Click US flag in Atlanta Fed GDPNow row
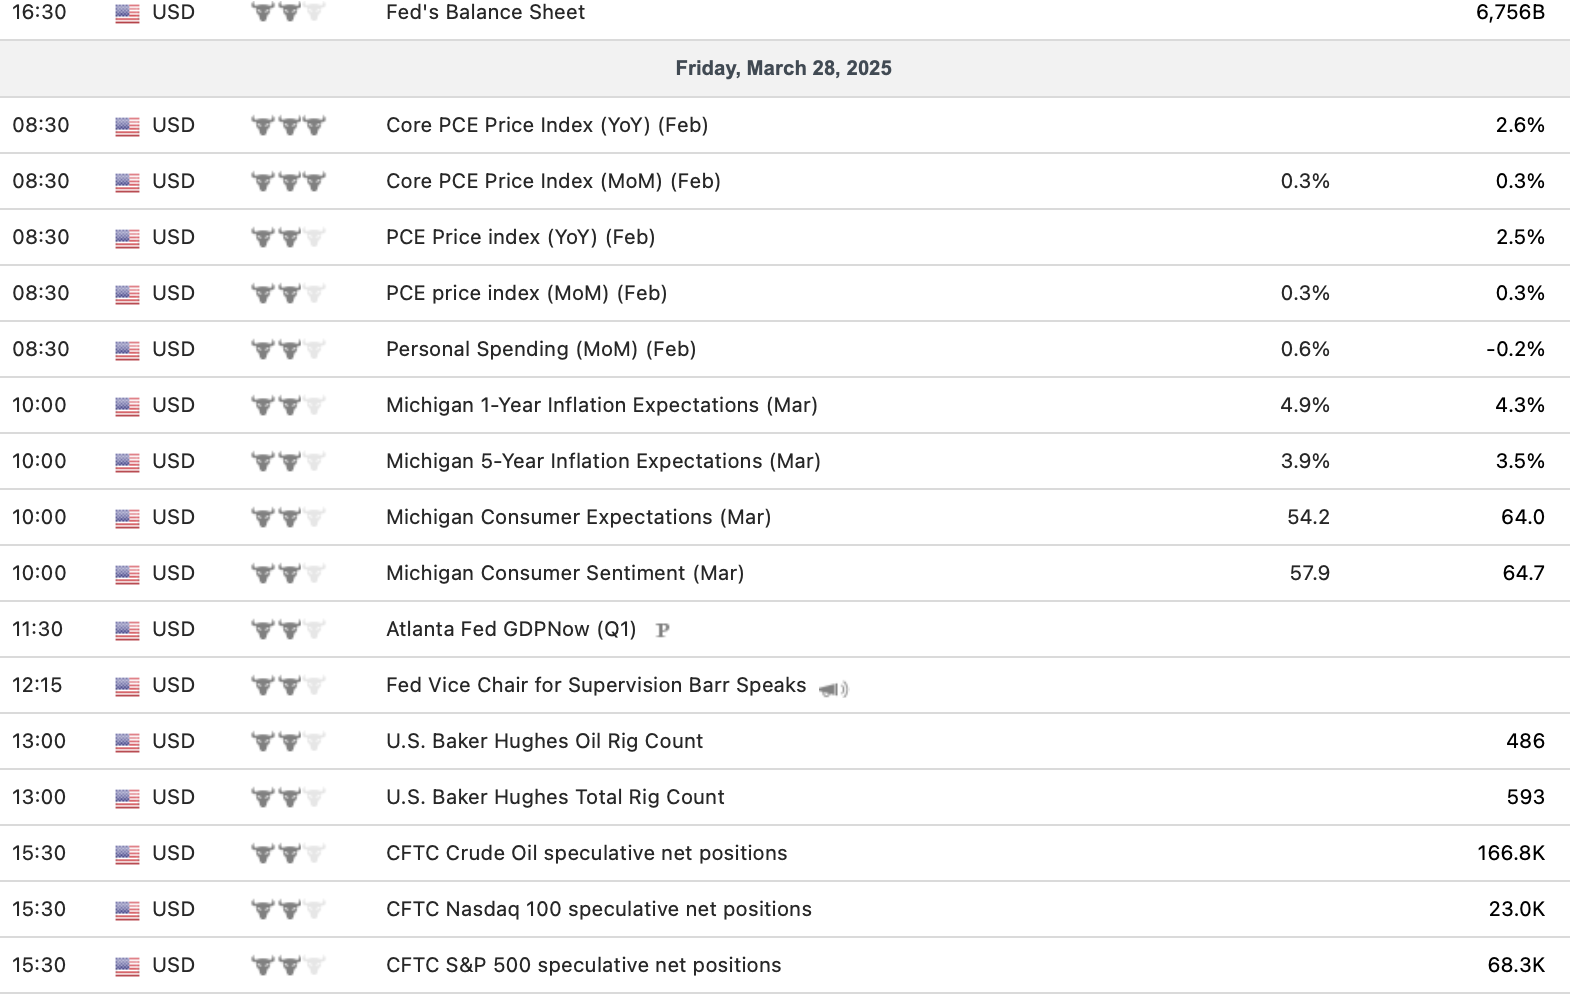Viewport: 1570px width, 1000px height. pos(127,630)
